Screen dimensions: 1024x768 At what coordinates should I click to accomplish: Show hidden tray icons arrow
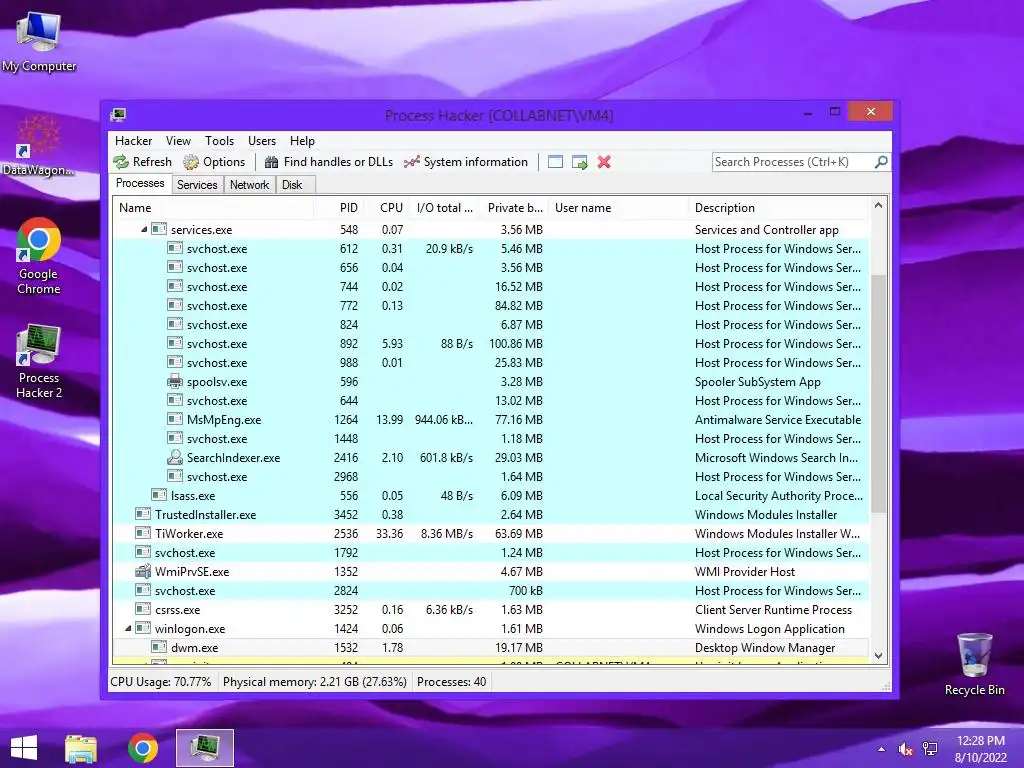coord(882,749)
